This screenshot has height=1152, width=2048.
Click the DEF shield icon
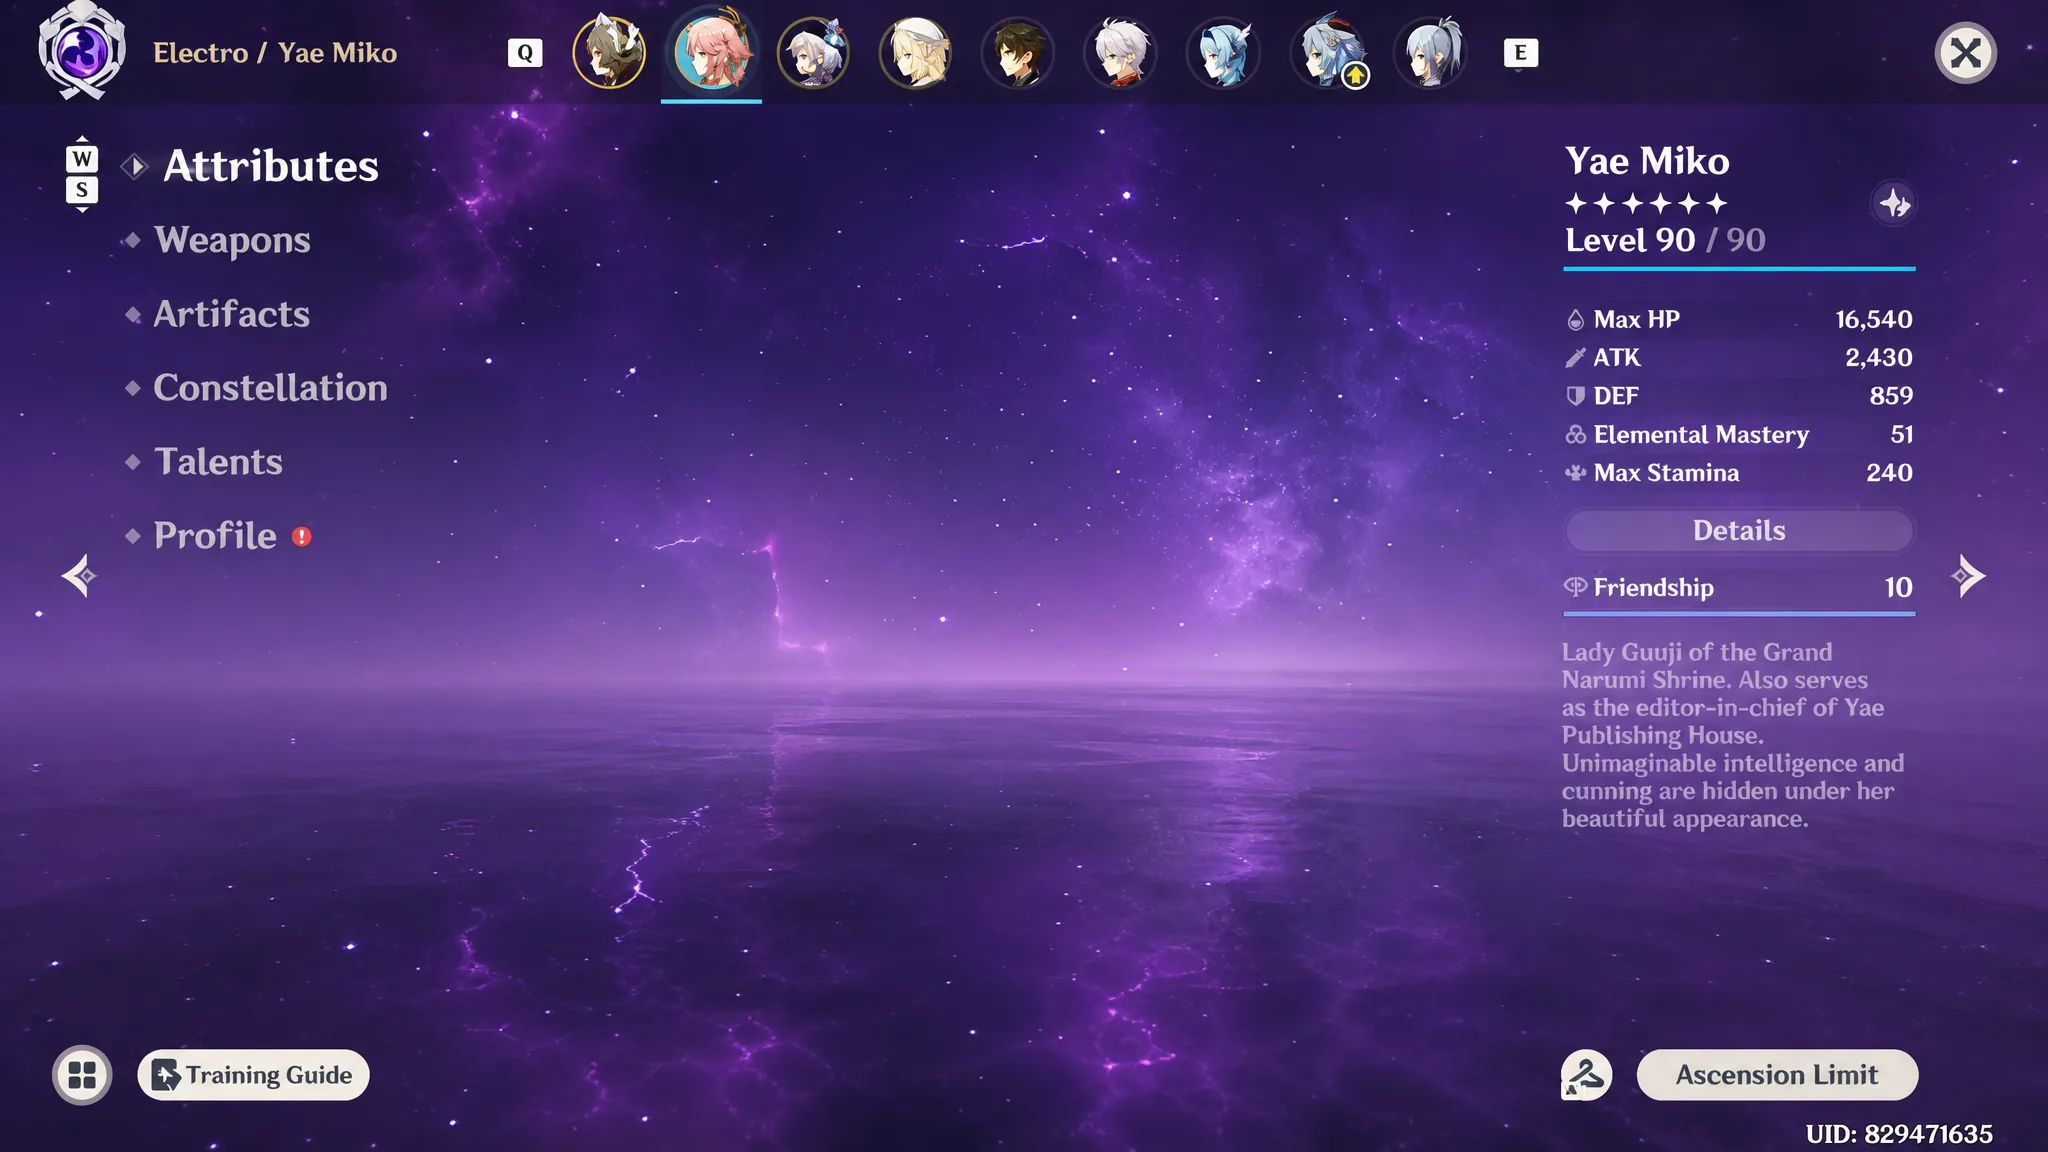[1575, 396]
